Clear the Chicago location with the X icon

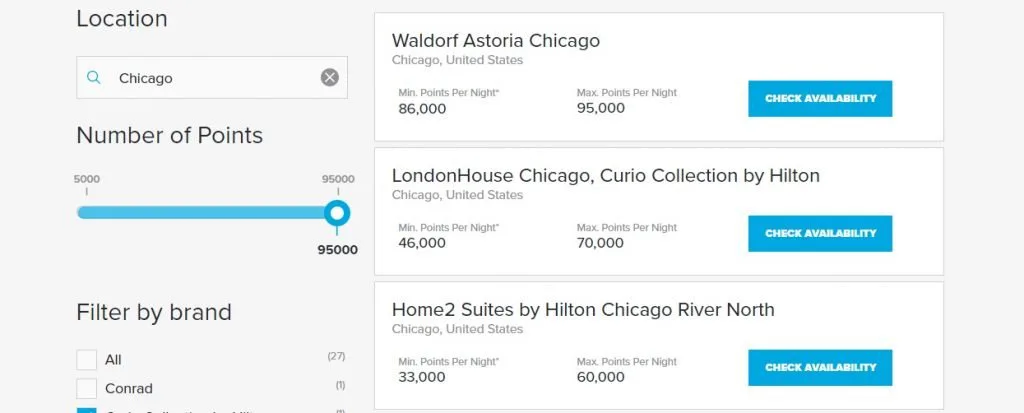330,78
